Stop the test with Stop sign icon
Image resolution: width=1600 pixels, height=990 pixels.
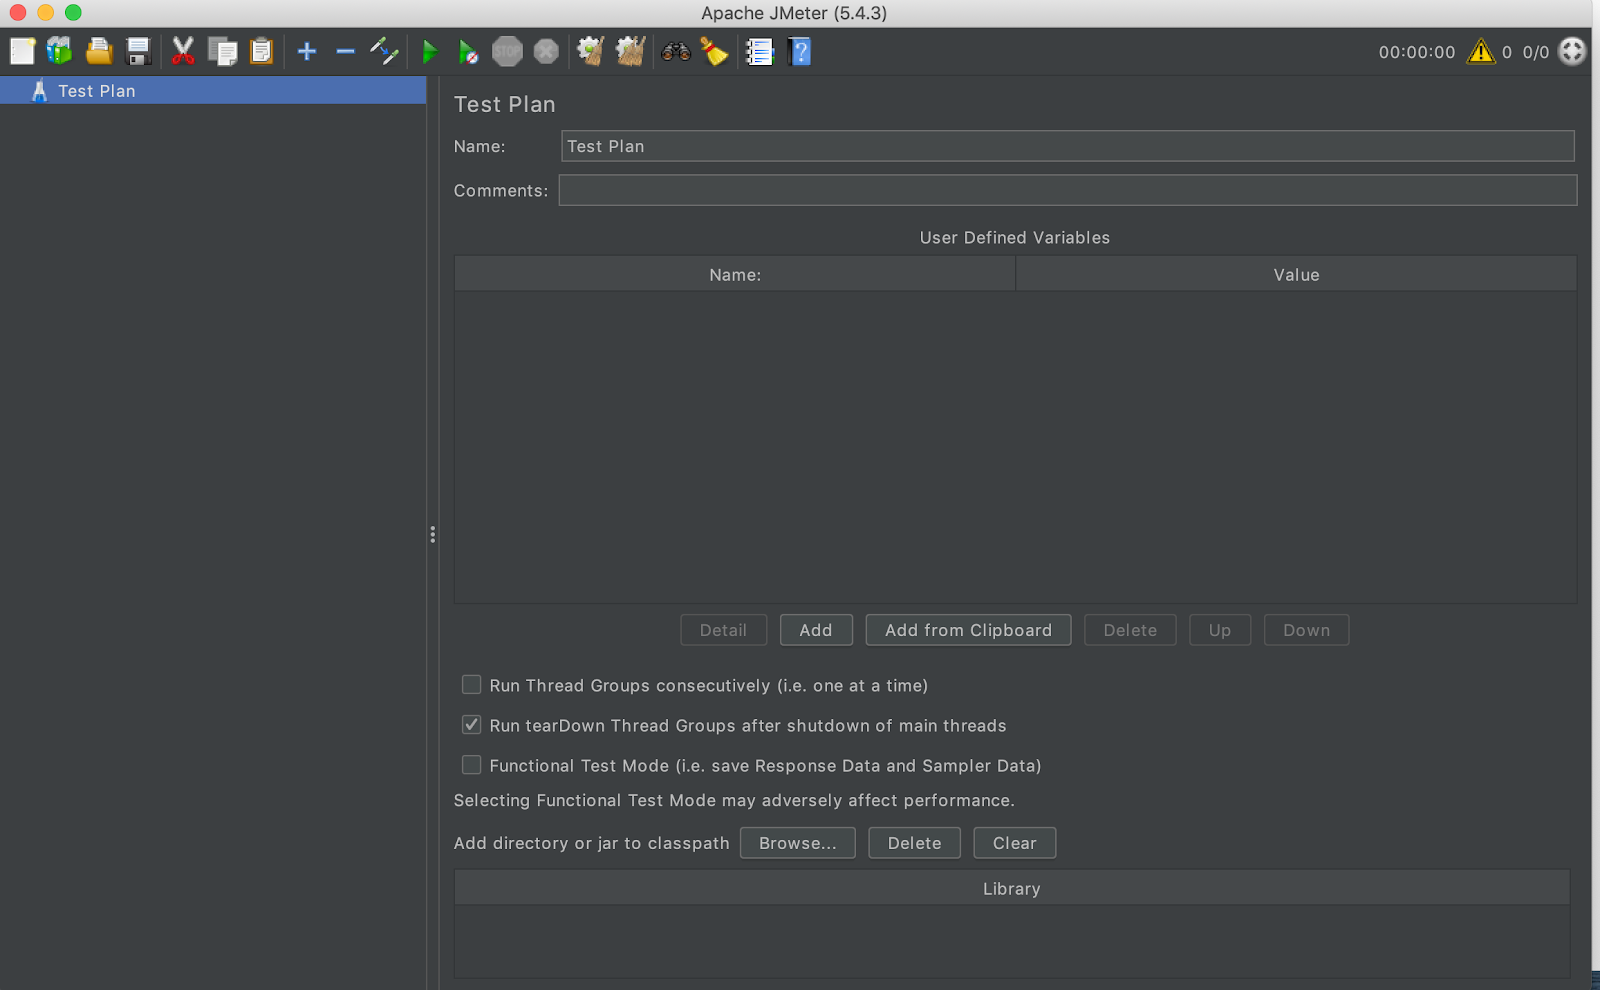507,51
